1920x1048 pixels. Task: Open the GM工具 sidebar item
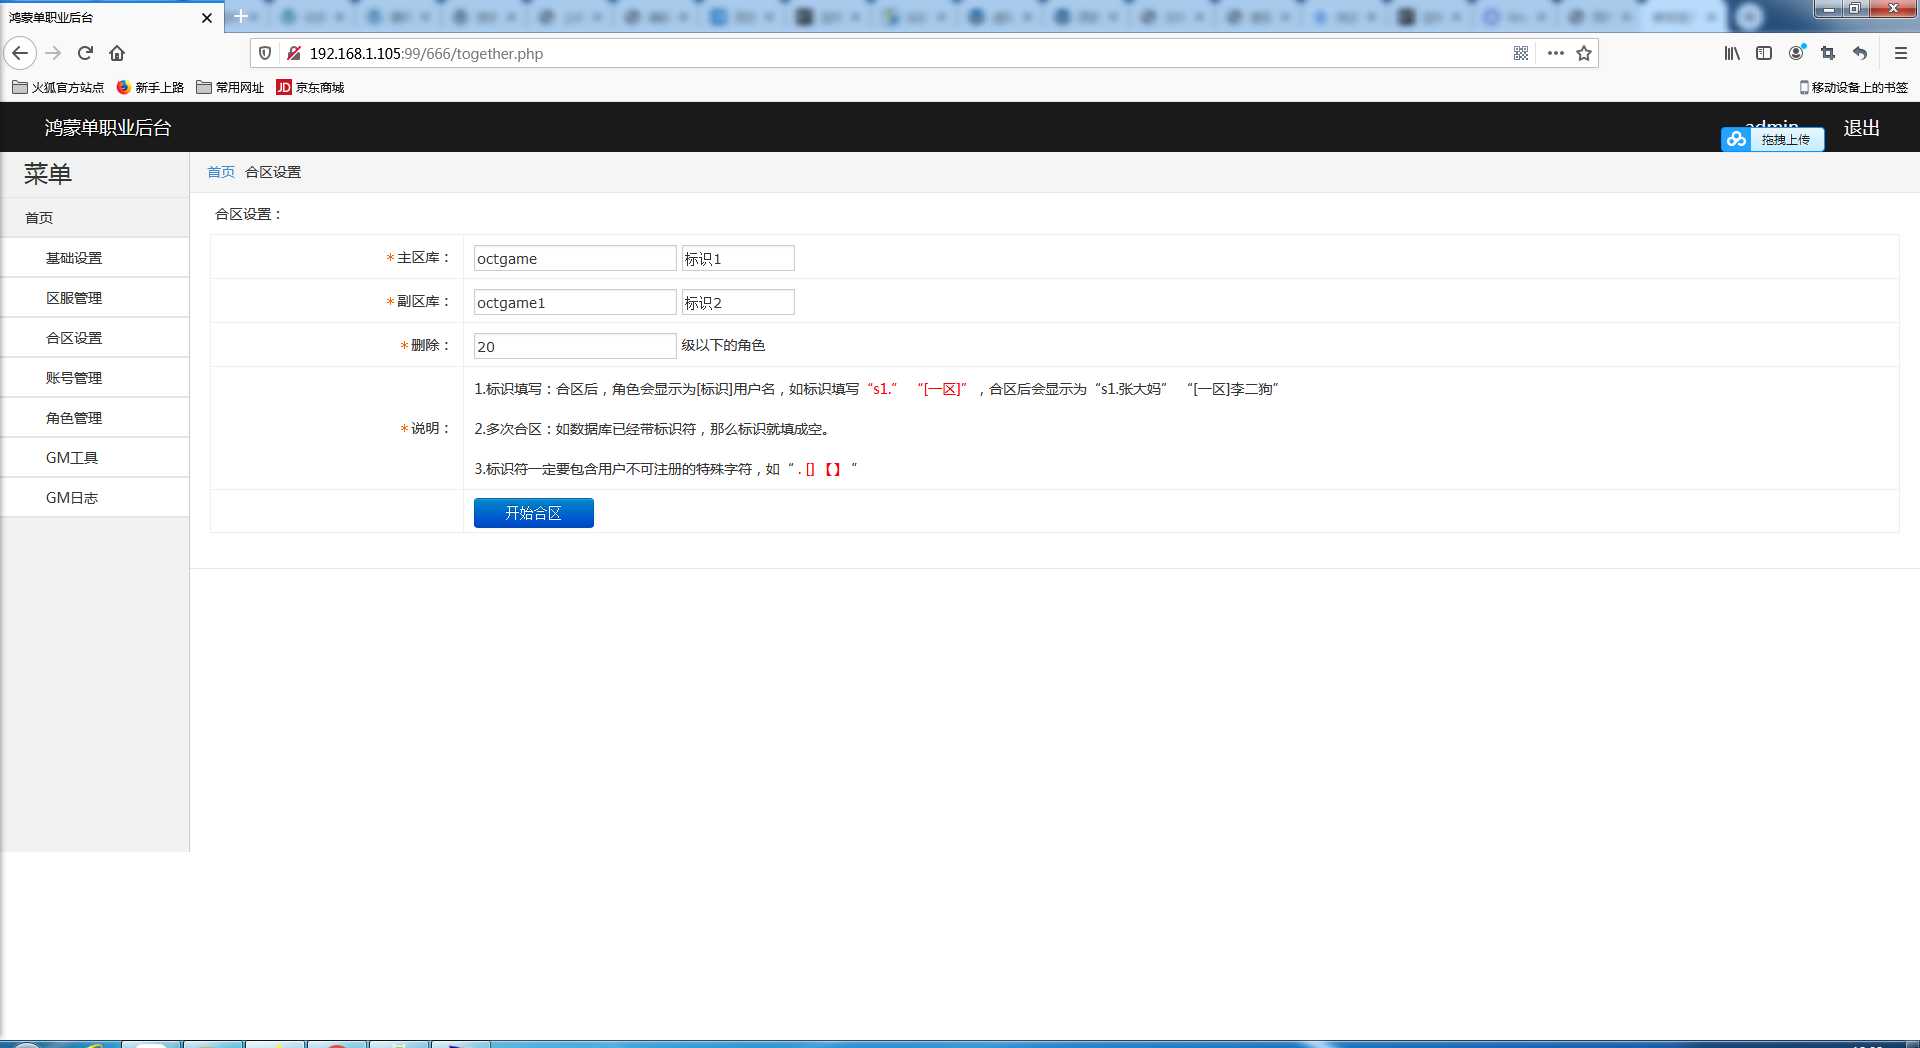click(x=72, y=458)
